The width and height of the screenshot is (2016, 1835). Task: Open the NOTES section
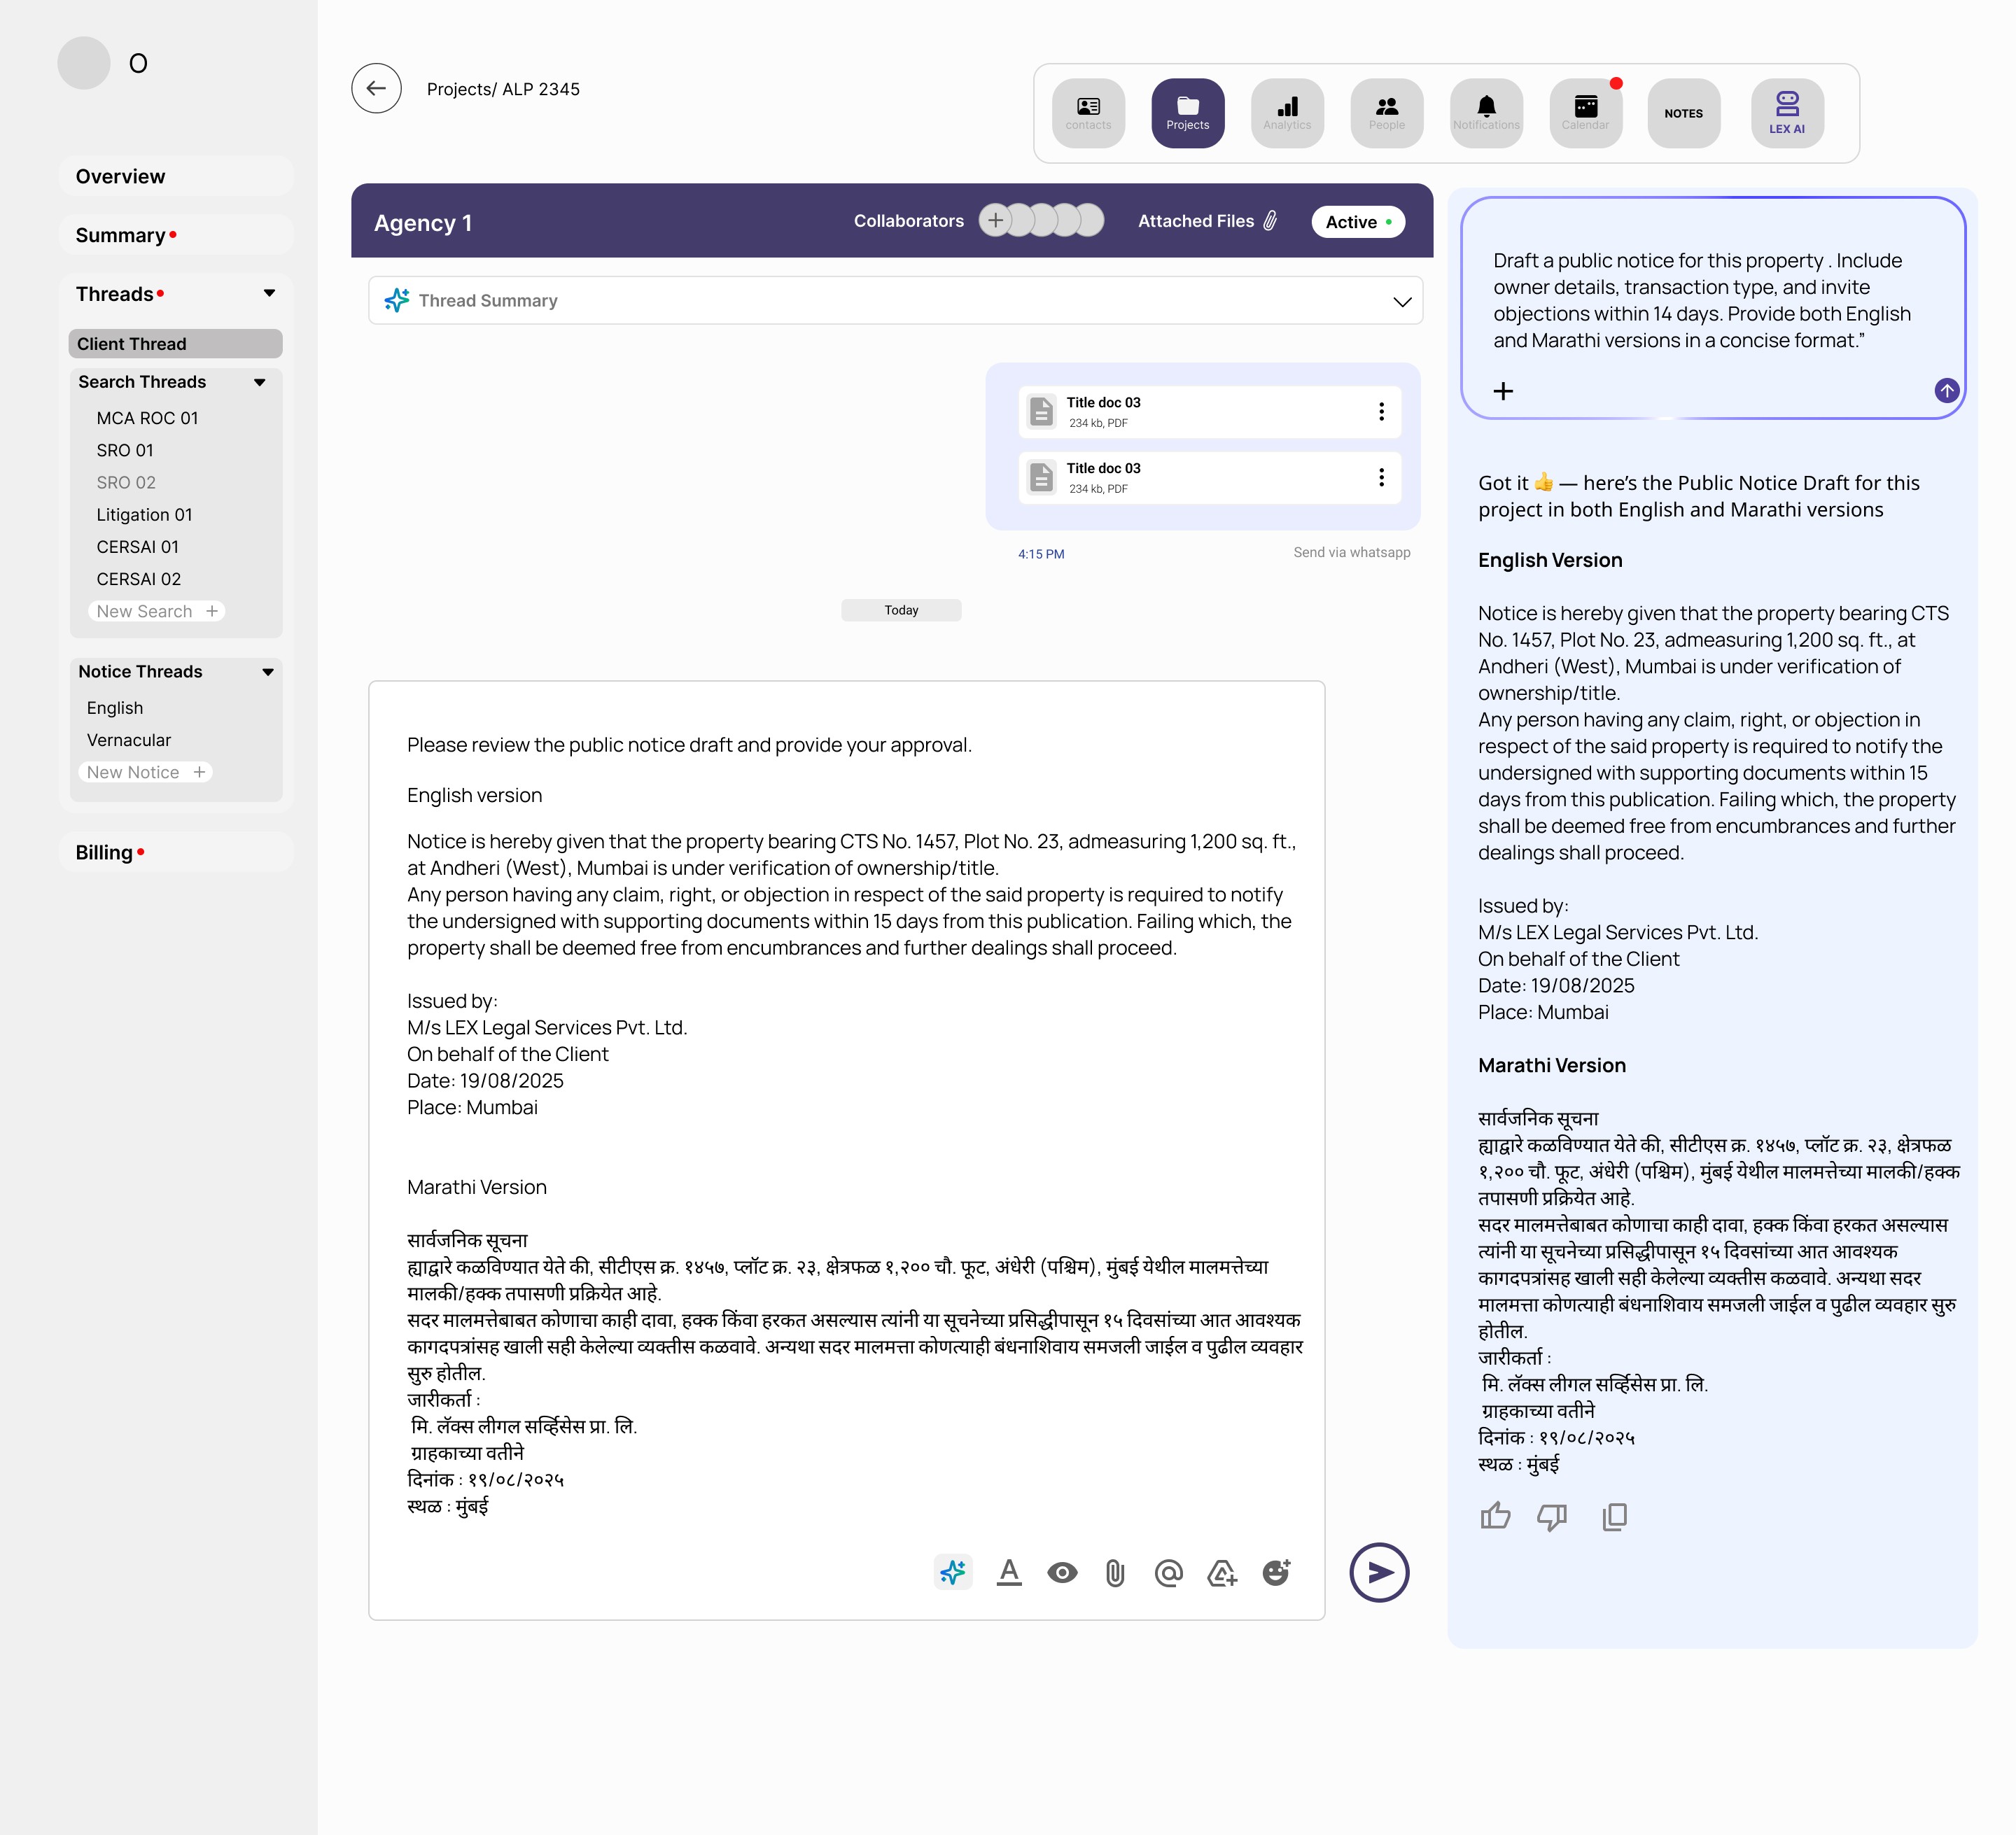[x=1684, y=113]
